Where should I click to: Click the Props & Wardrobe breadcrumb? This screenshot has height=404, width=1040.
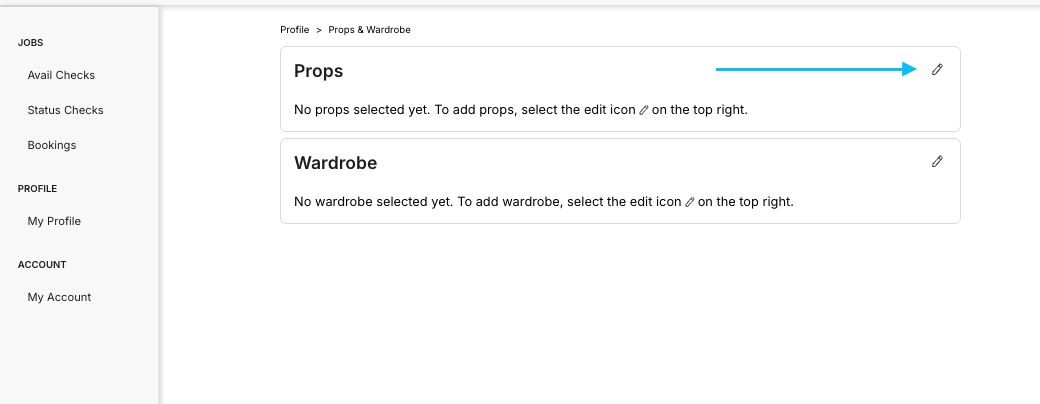(369, 30)
